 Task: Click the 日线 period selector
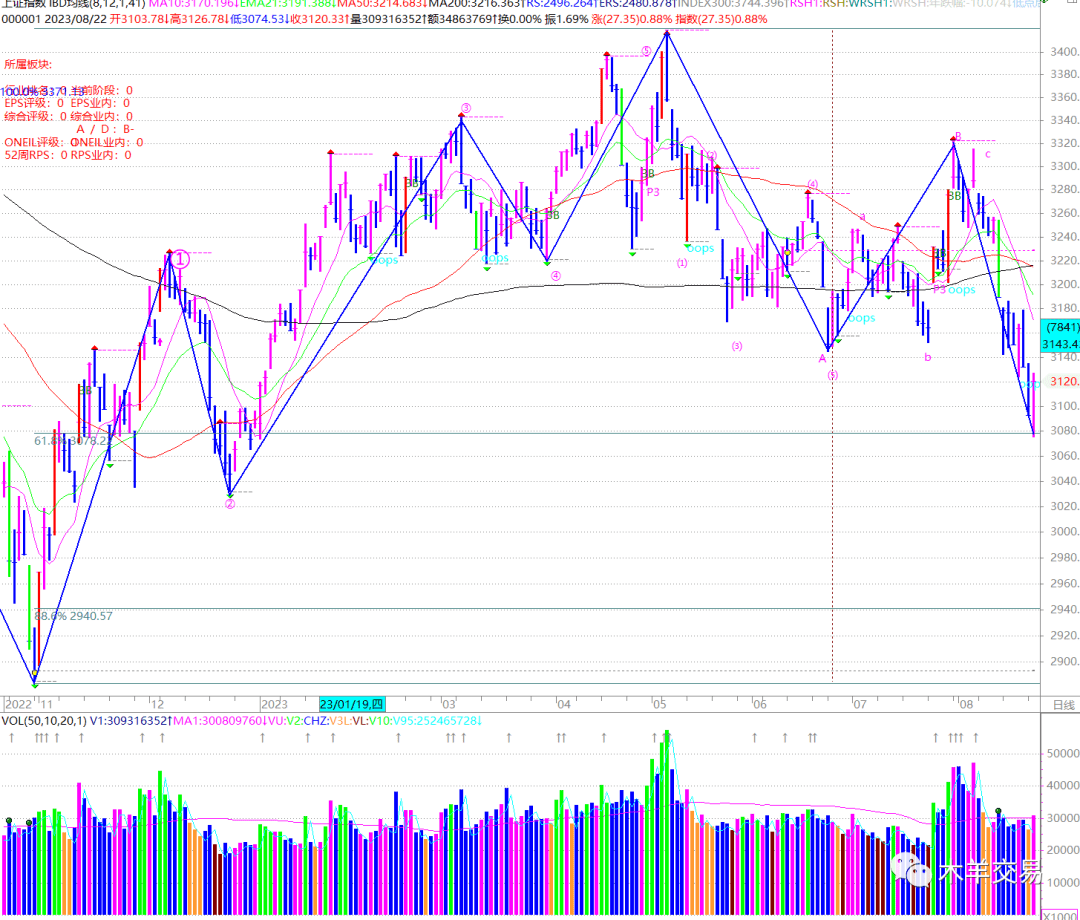click(1064, 705)
